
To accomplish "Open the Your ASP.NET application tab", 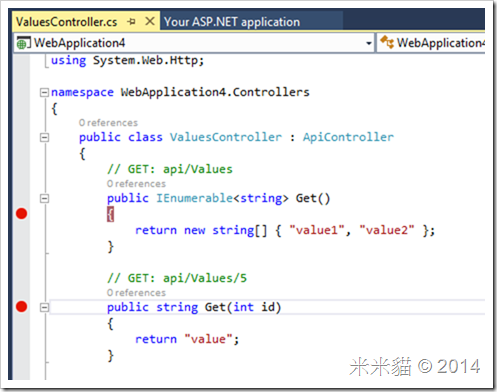I will pyautogui.click(x=232, y=22).
